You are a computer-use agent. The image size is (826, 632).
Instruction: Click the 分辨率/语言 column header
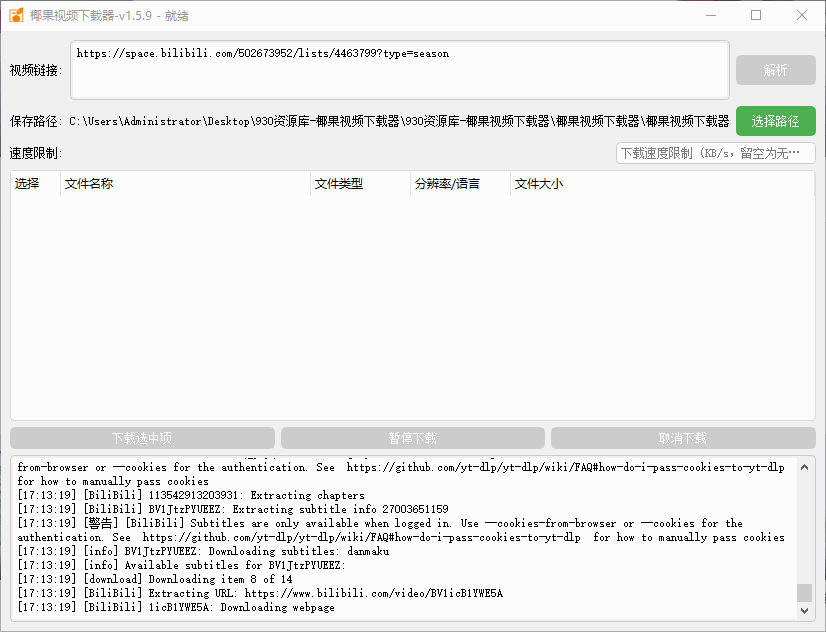coord(460,184)
